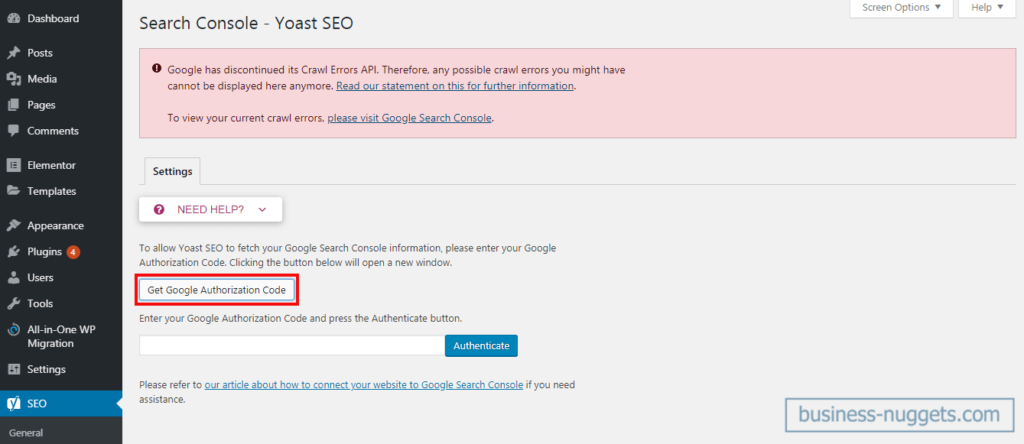Screen dimensions: 1024x444
Task: Click the Elementor logo icon
Action: (x=13, y=165)
